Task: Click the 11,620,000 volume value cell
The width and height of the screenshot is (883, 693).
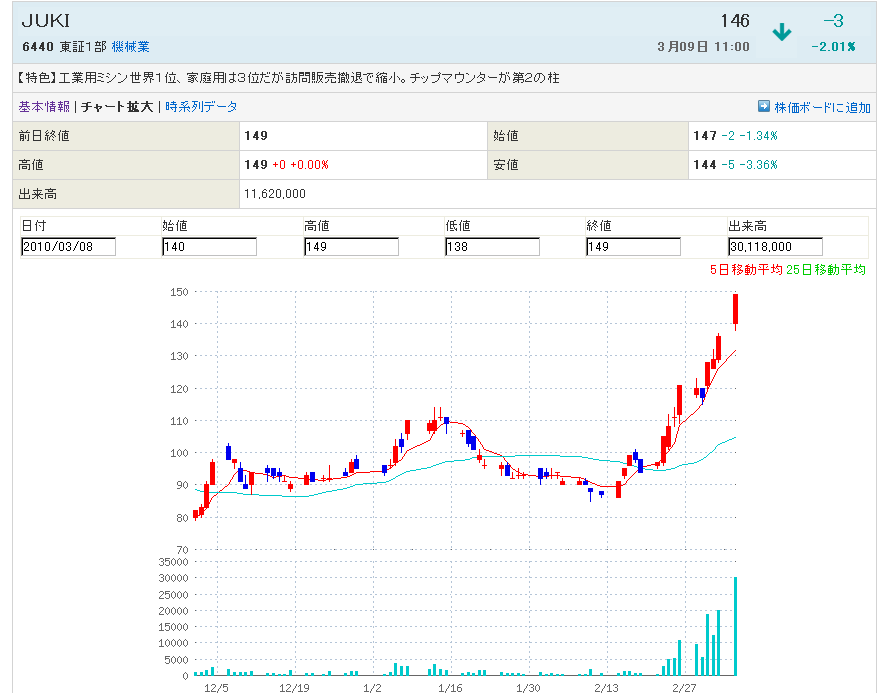Action: 275,193
